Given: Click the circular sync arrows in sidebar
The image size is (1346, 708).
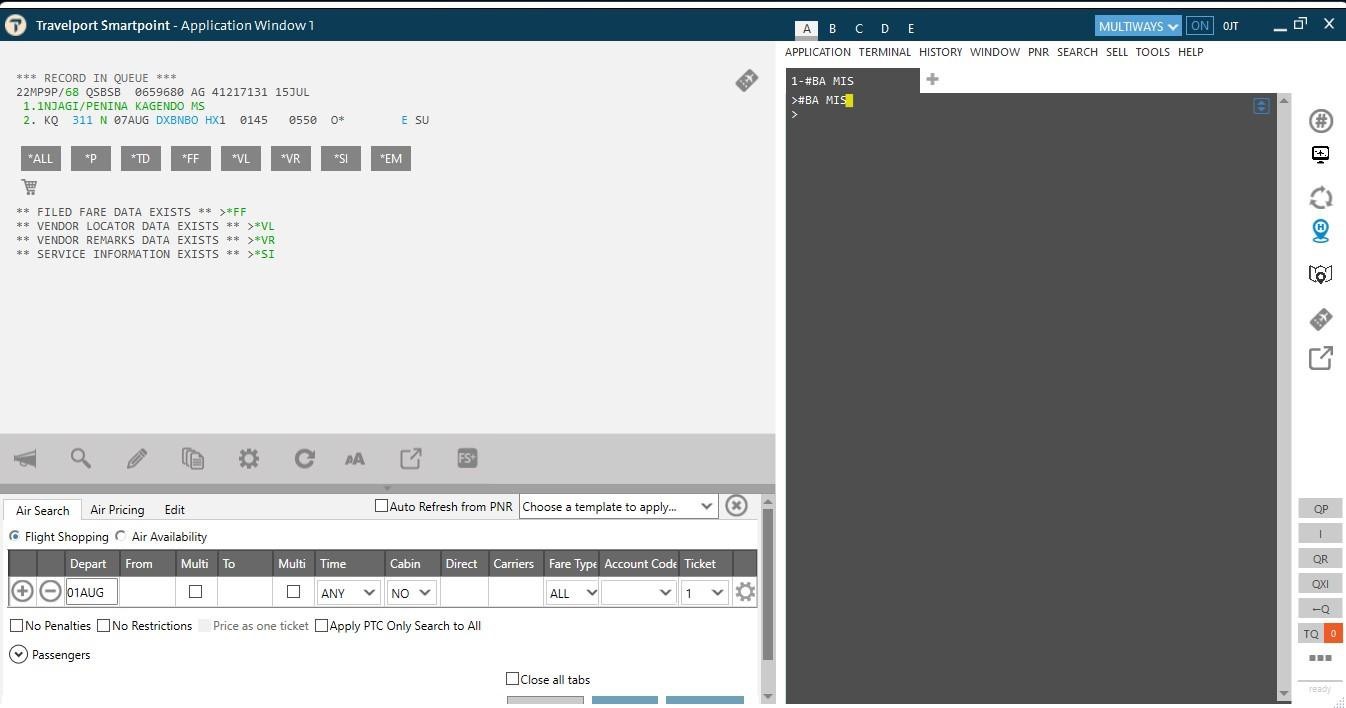Looking at the screenshot, I should 1321,198.
